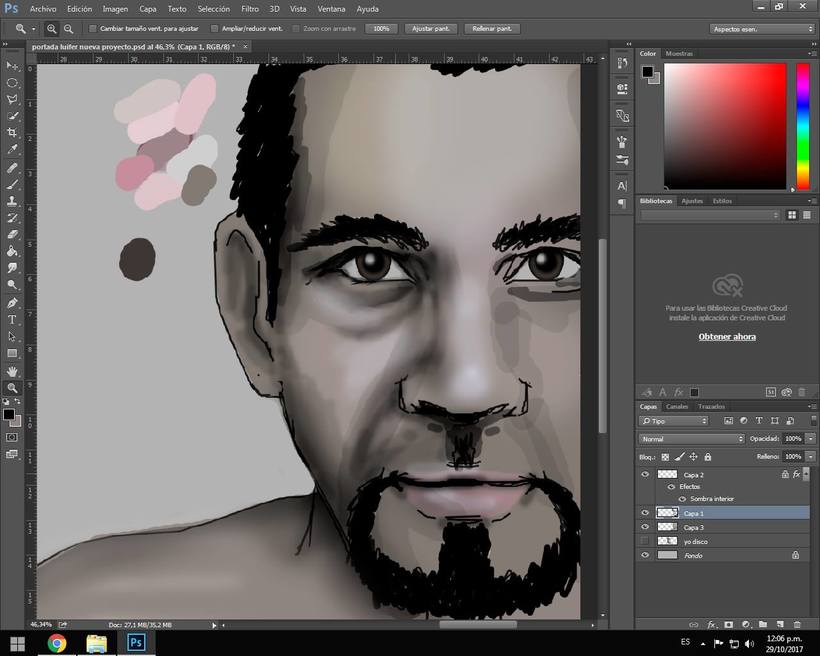Viewport: 820px width, 656px height.
Task: Select the Move tool
Action: pyautogui.click(x=13, y=66)
